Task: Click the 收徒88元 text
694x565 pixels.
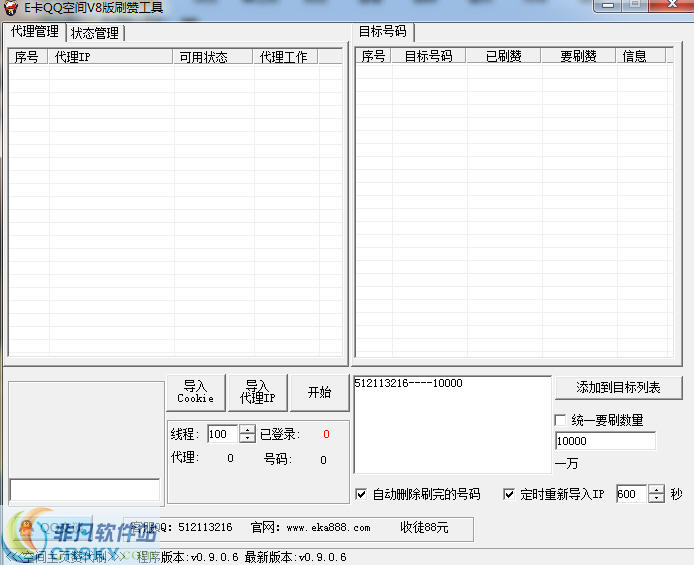Action: pyautogui.click(x=424, y=527)
